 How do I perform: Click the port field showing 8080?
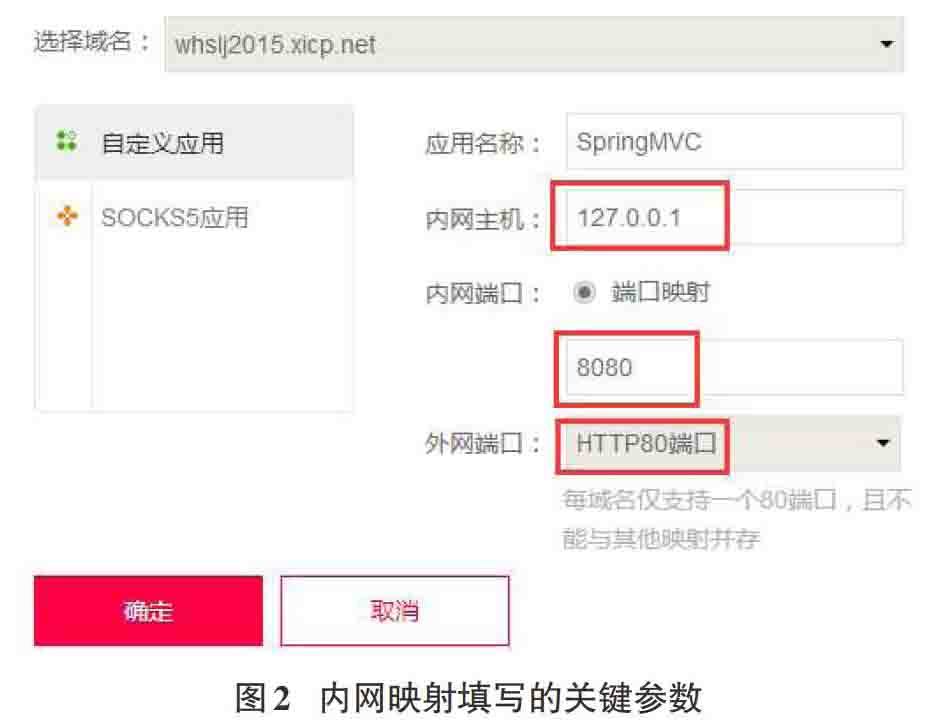[x=734, y=368]
